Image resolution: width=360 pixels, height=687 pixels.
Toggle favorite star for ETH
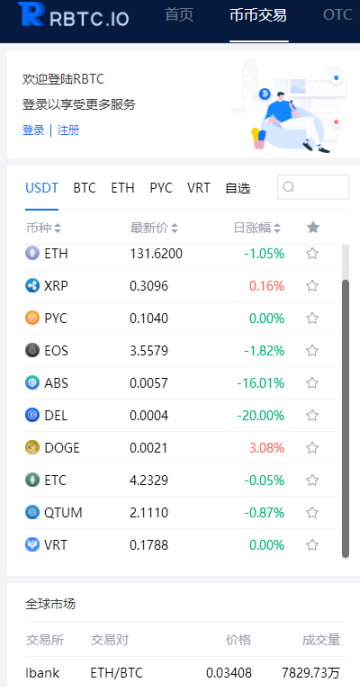pyautogui.click(x=312, y=253)
